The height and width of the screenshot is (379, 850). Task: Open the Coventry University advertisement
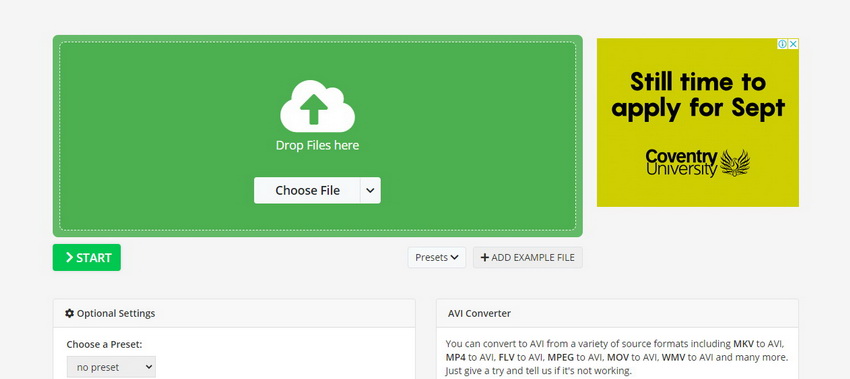click(x=698, y=123)
